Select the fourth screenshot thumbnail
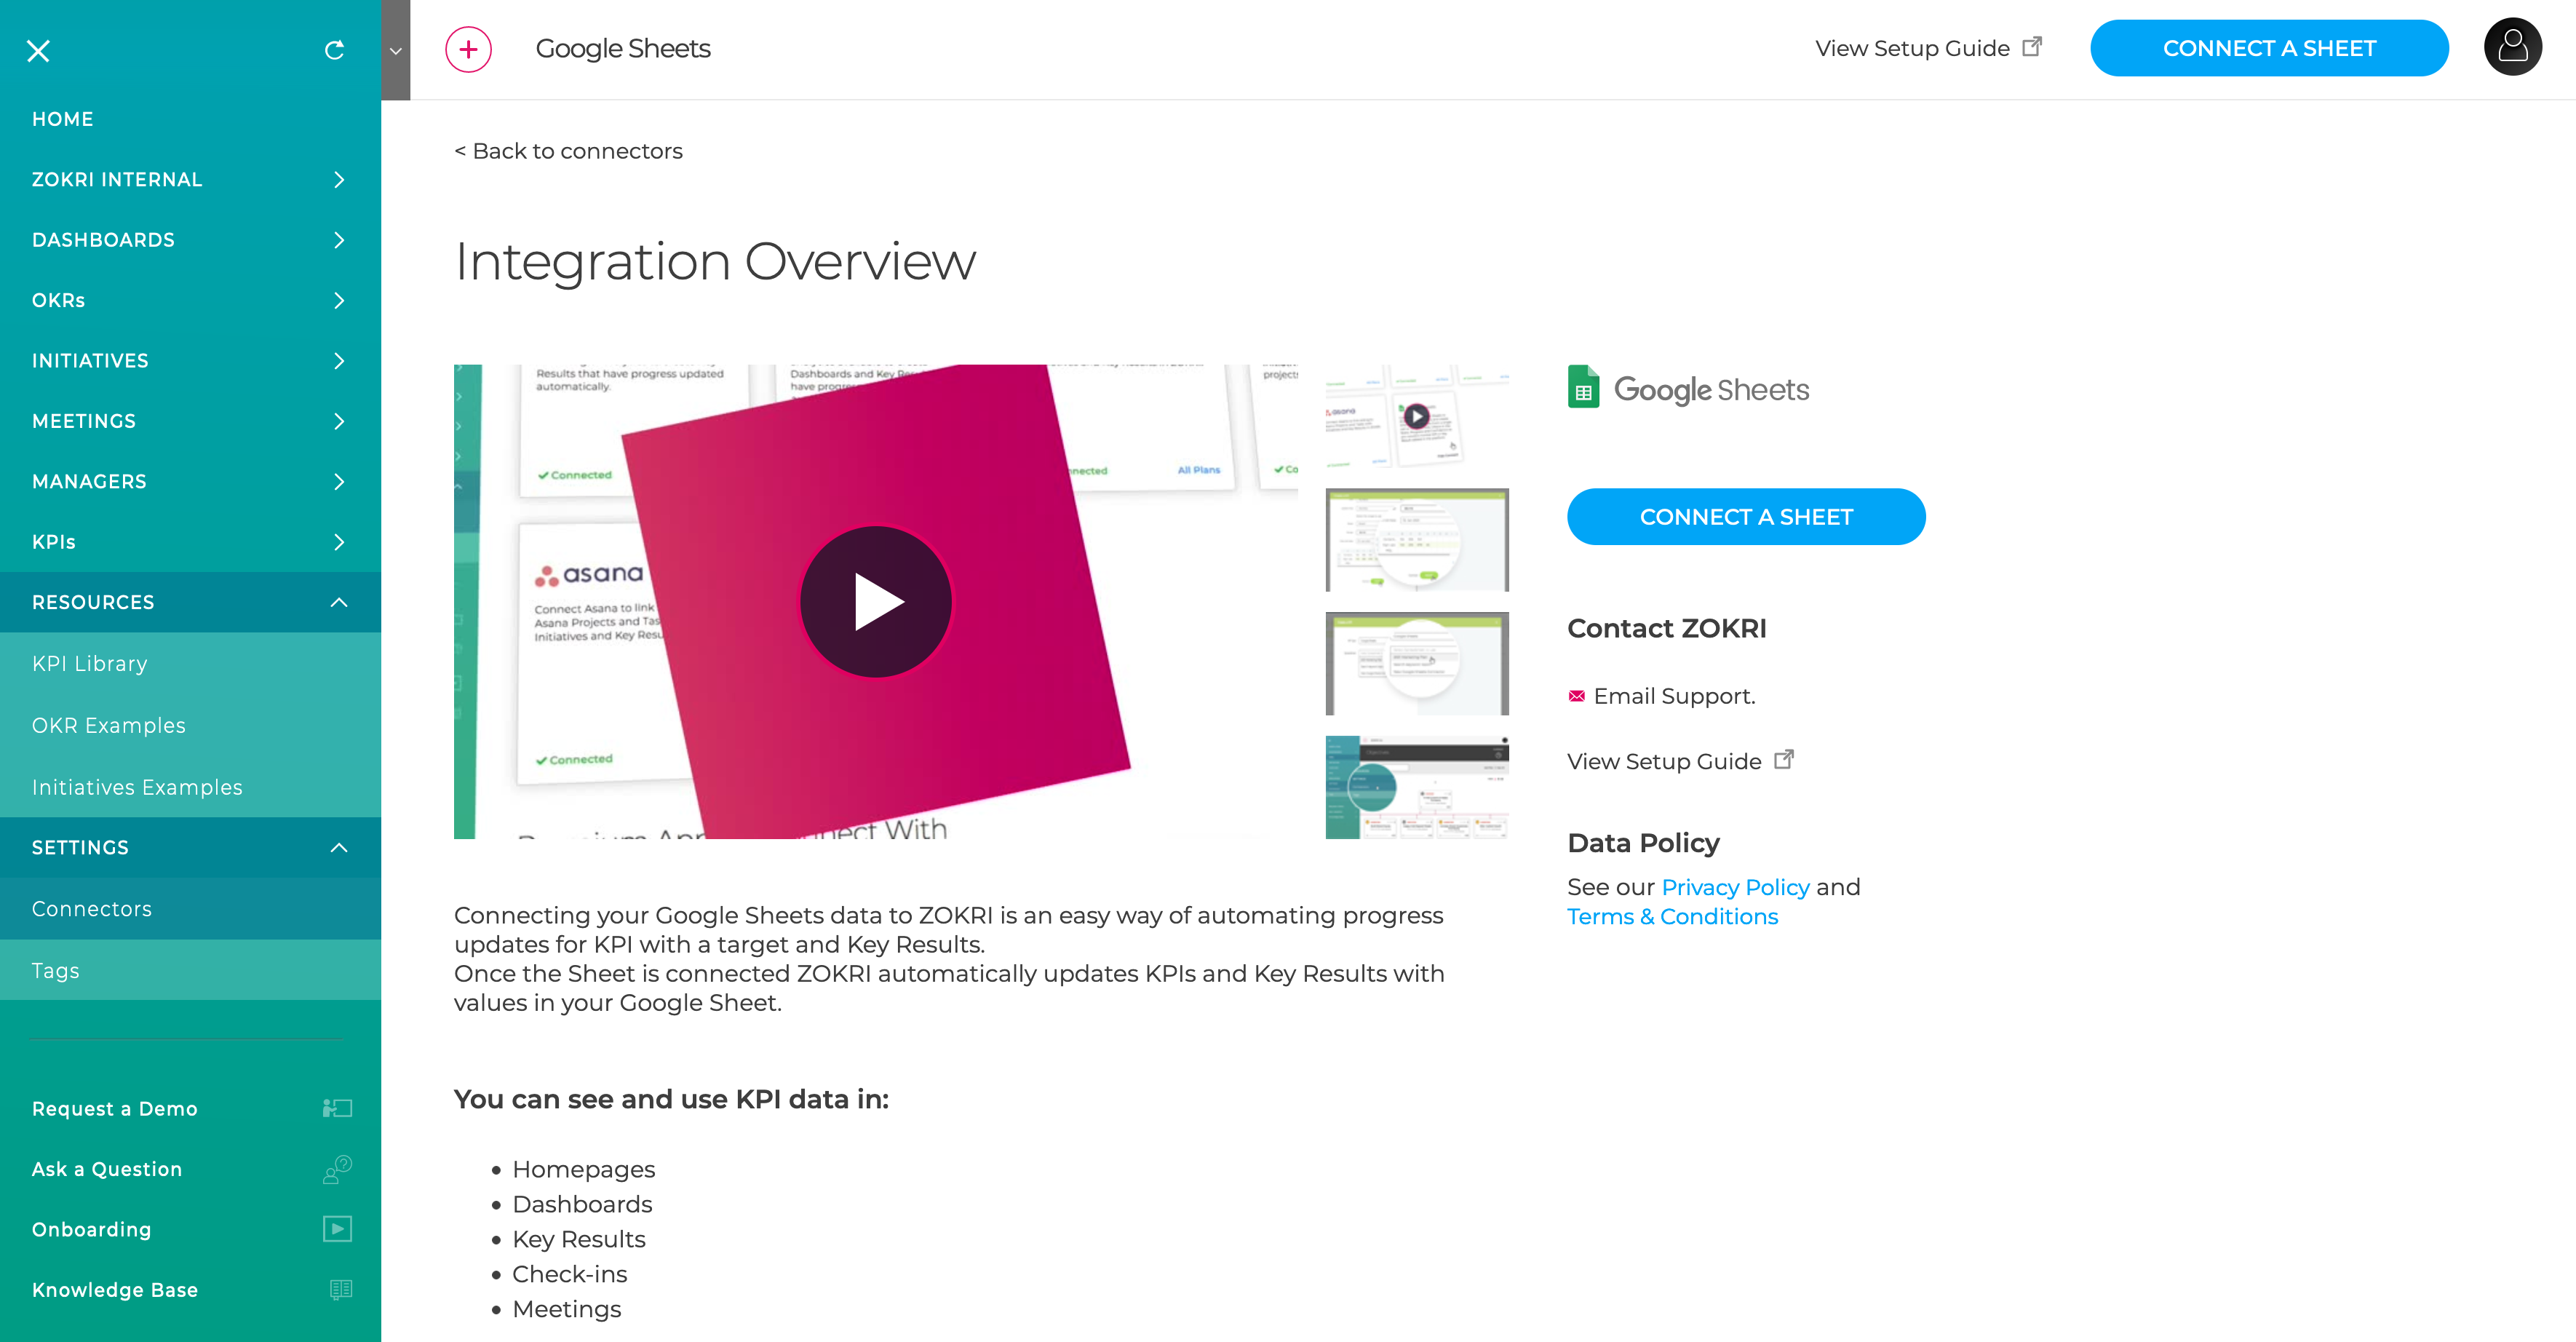 (1417, 788)
